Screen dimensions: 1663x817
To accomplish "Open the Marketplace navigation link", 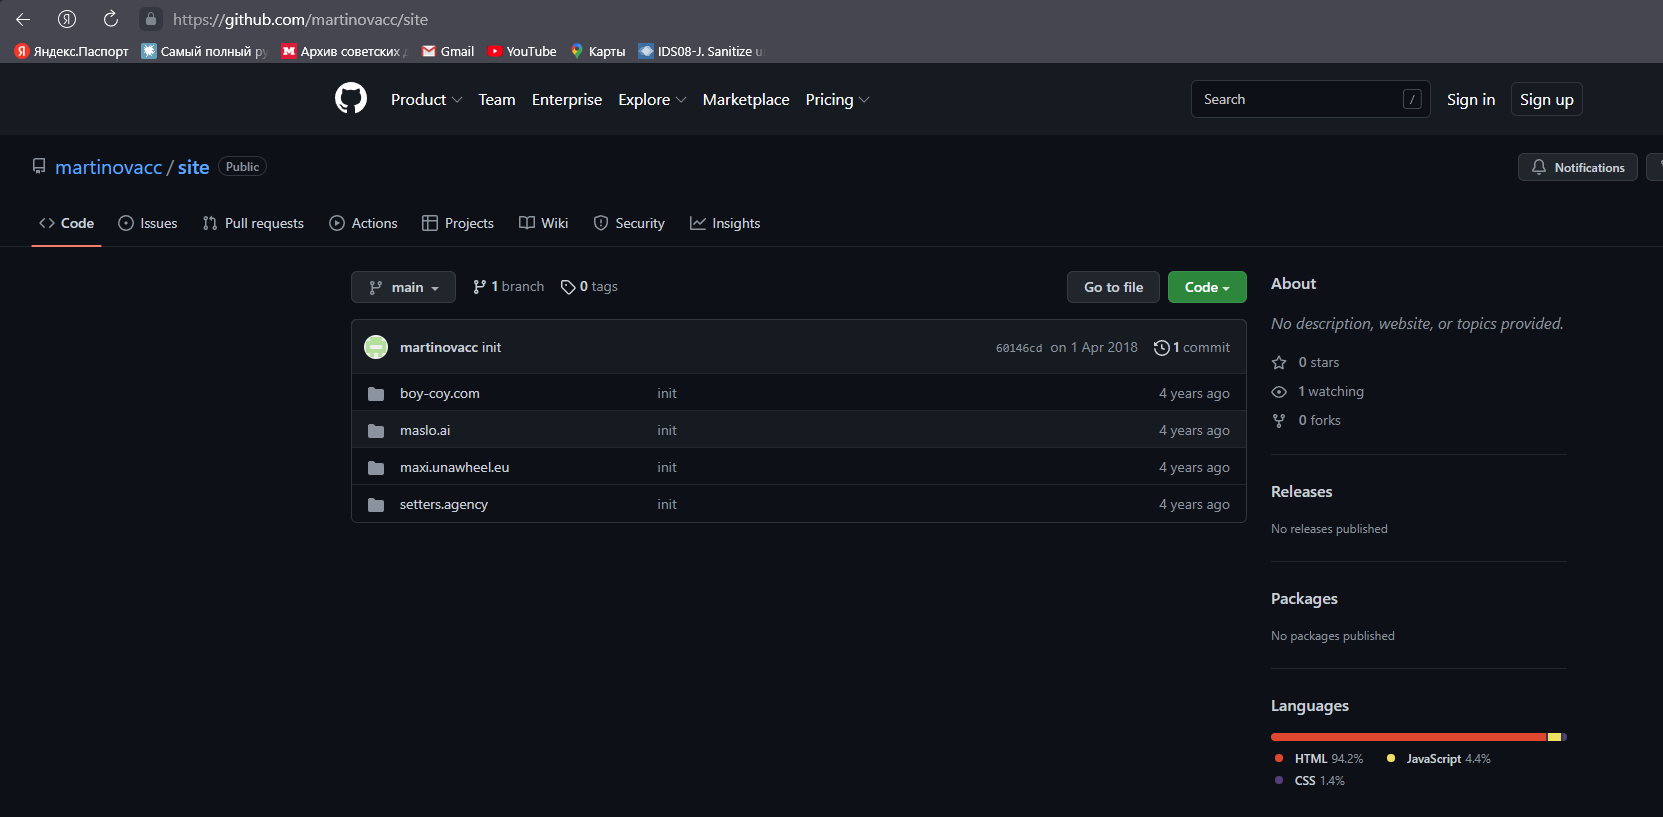I will 746,99.
